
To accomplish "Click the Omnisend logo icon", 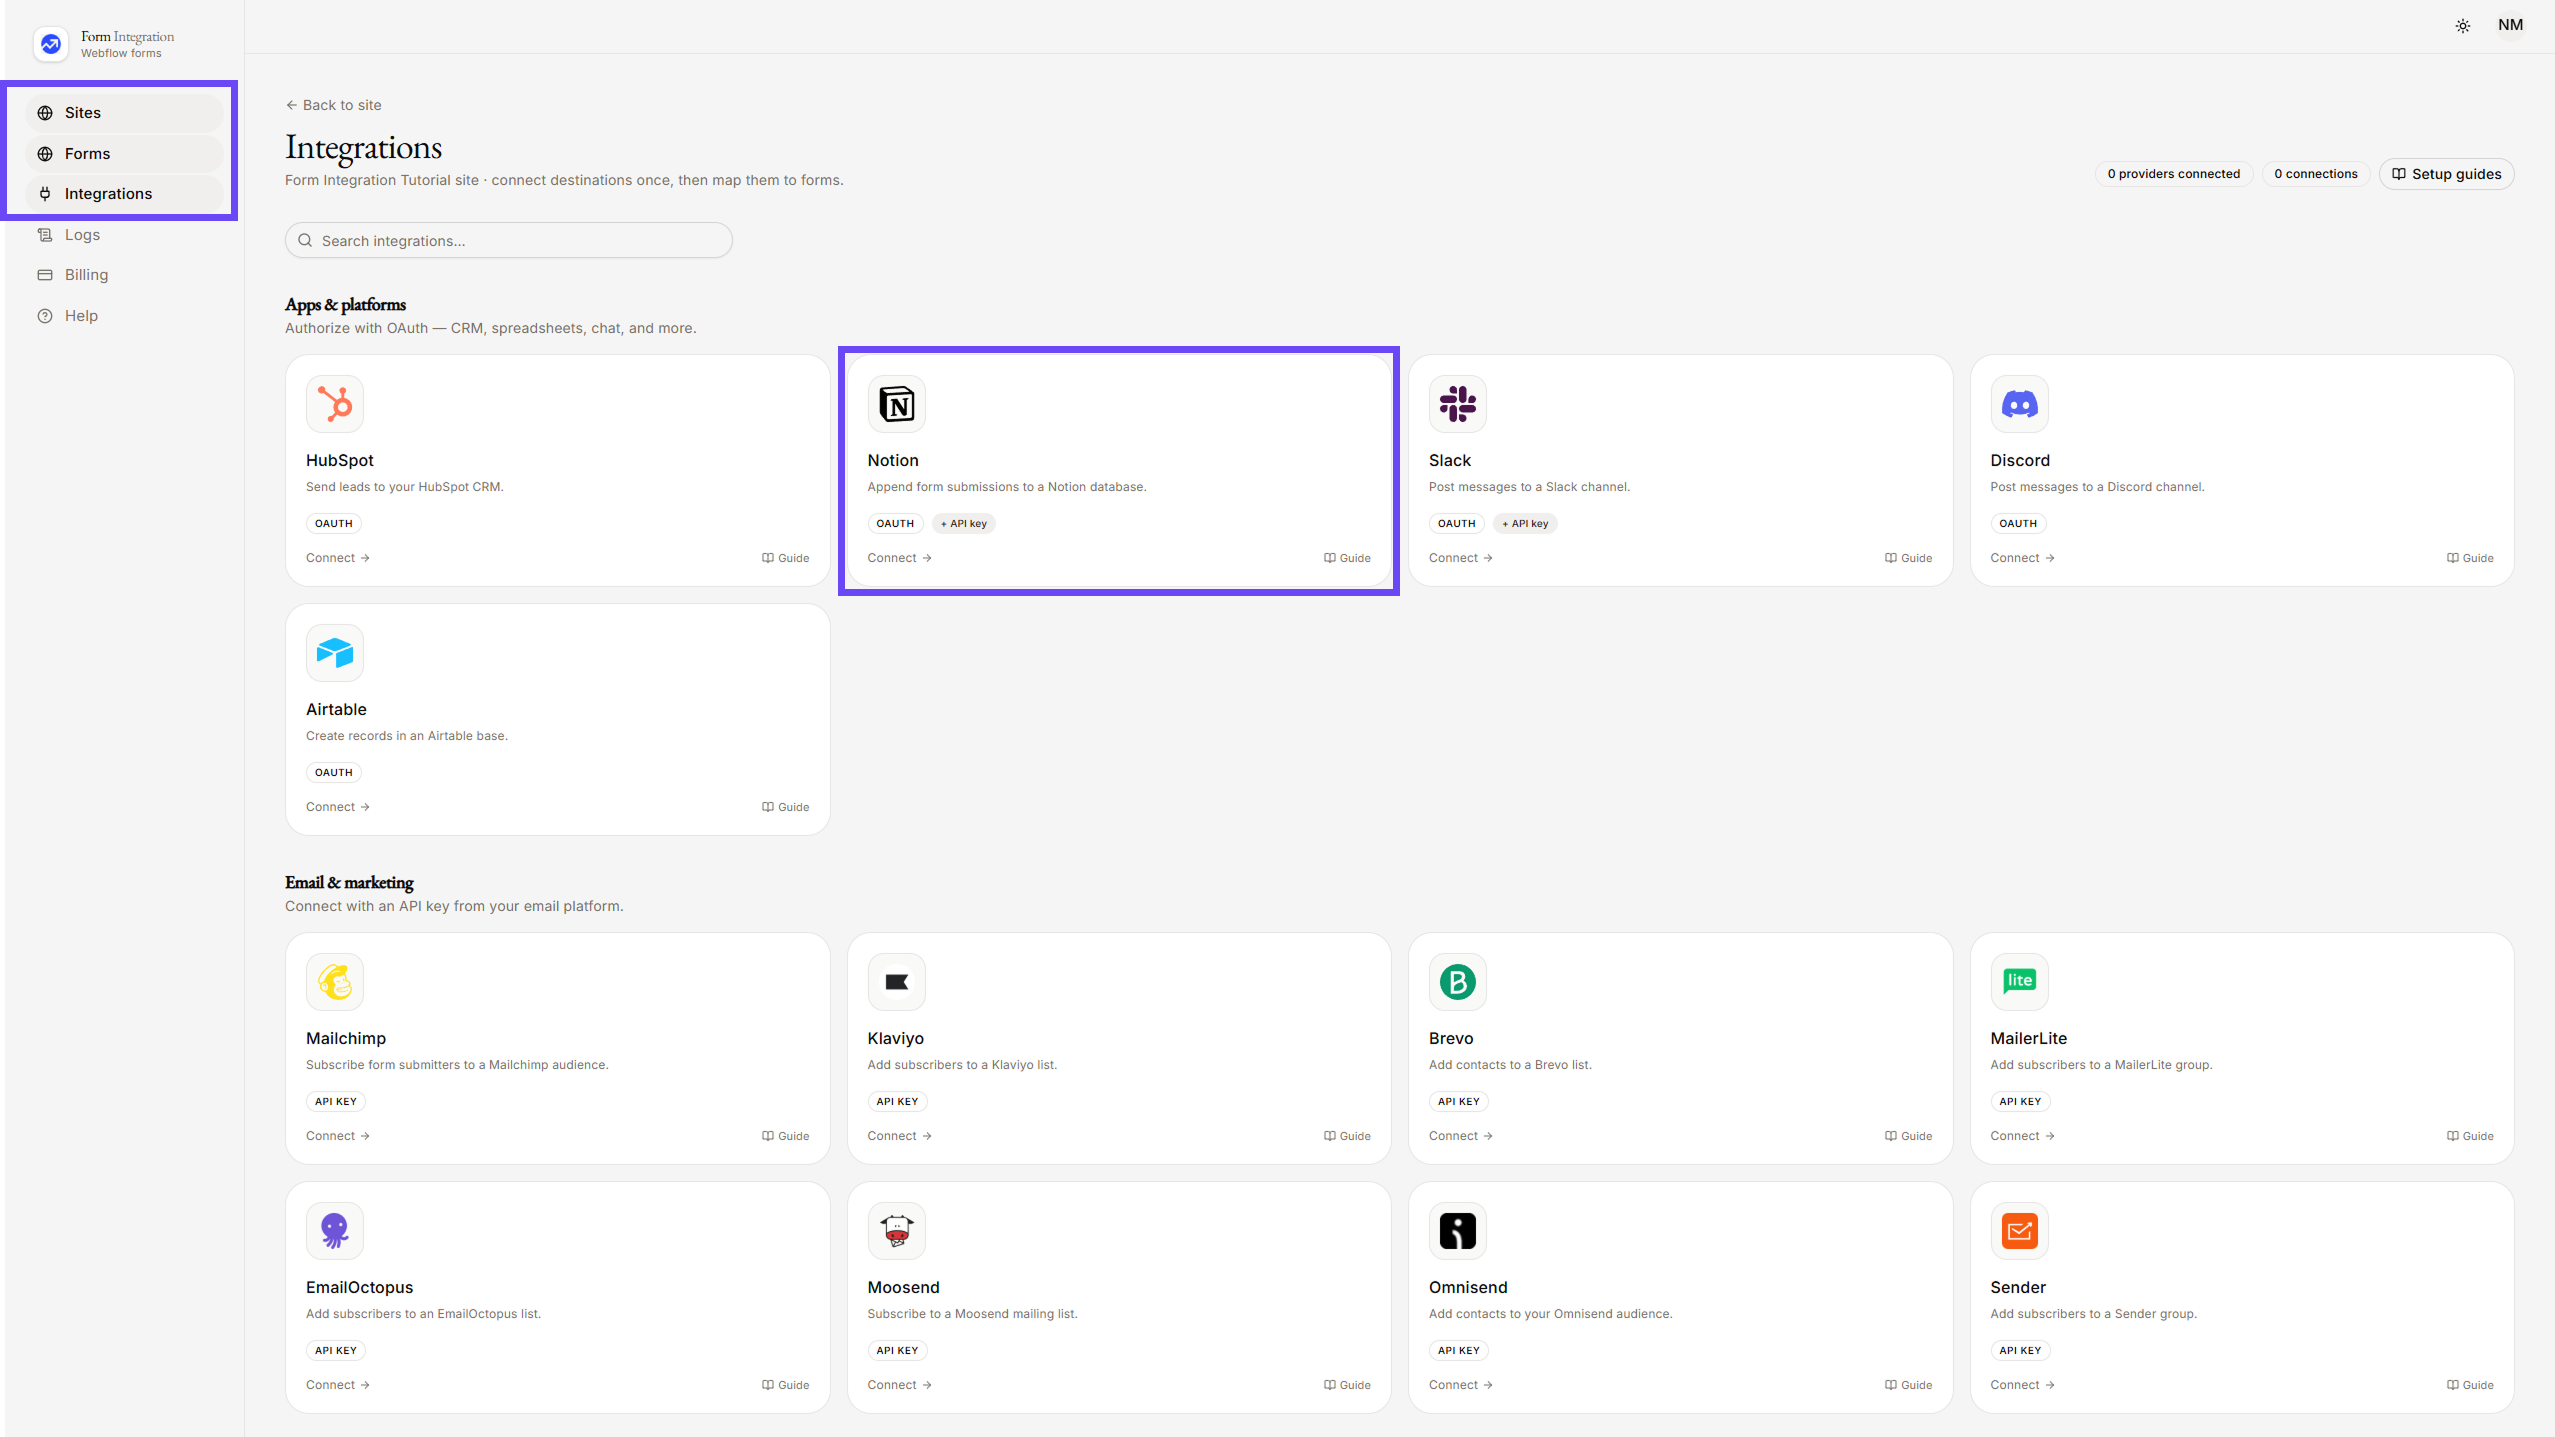I will point(1457,1231).
